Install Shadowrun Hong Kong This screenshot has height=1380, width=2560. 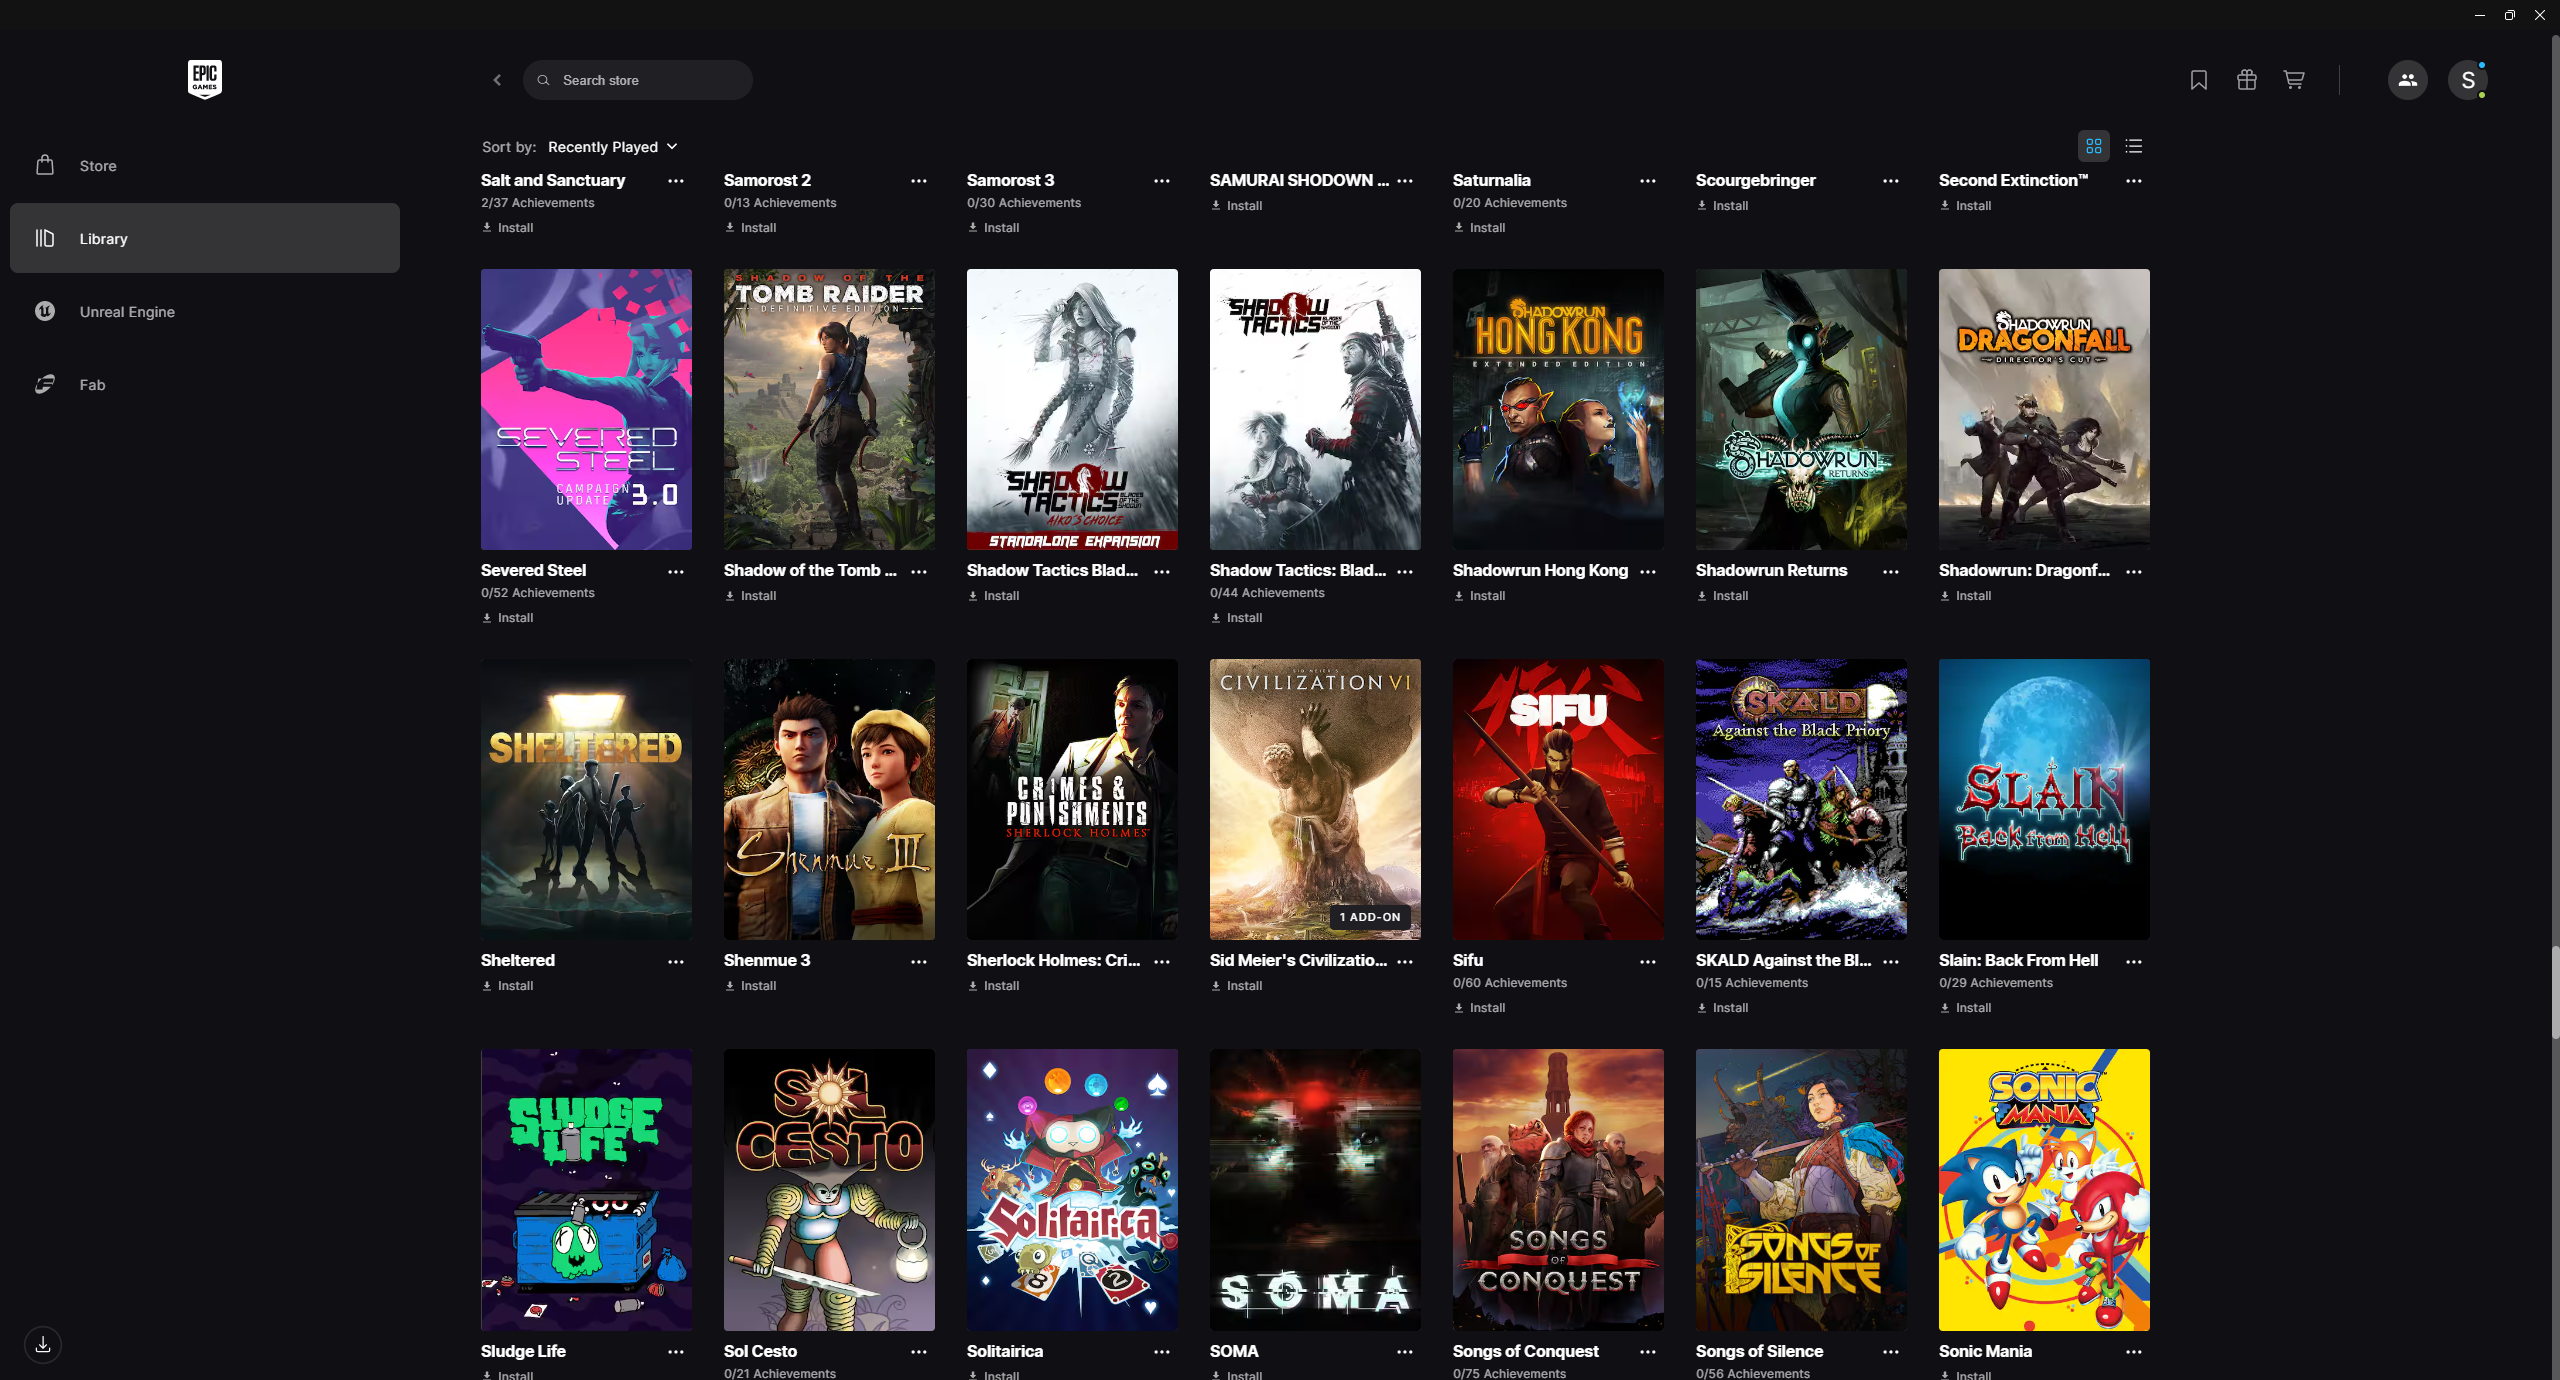click(1480, 596)
